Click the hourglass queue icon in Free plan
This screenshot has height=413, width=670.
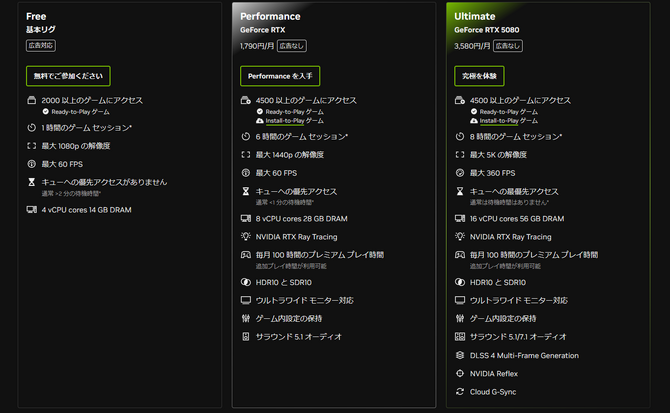tap(32, 182)
